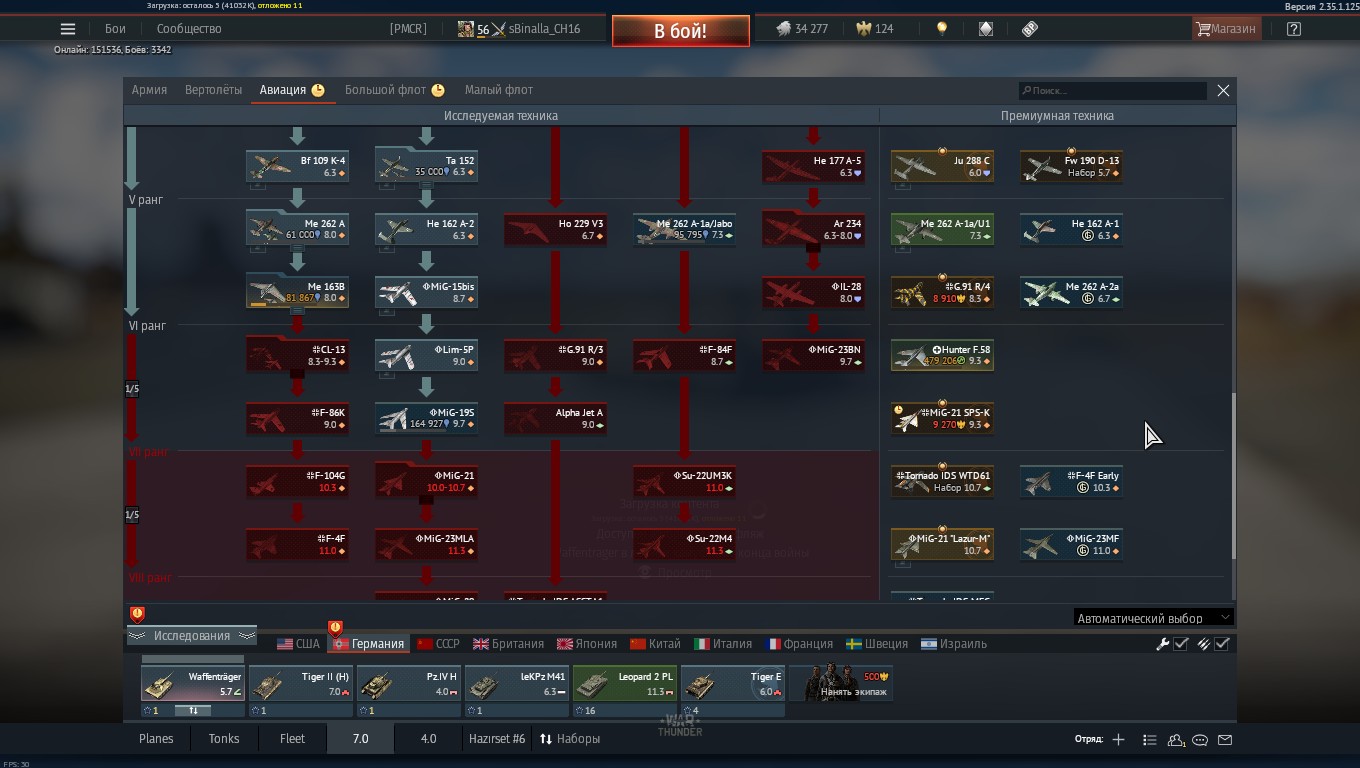
Task: Click the [PMCR] squadron tag
Action: click(408, 29)
